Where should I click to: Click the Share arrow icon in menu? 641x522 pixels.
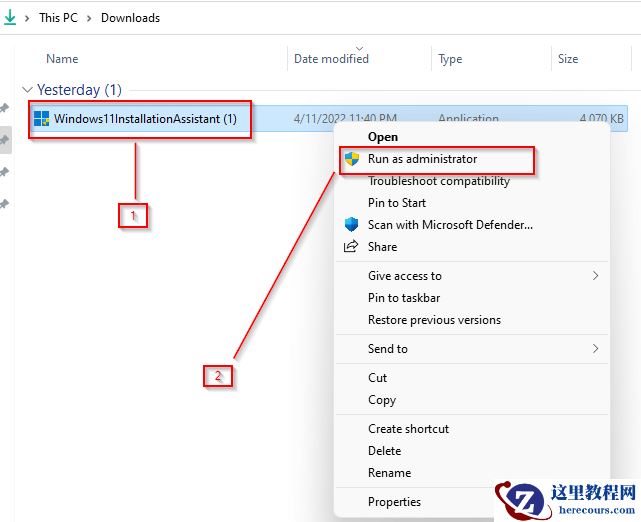(351, 246)
